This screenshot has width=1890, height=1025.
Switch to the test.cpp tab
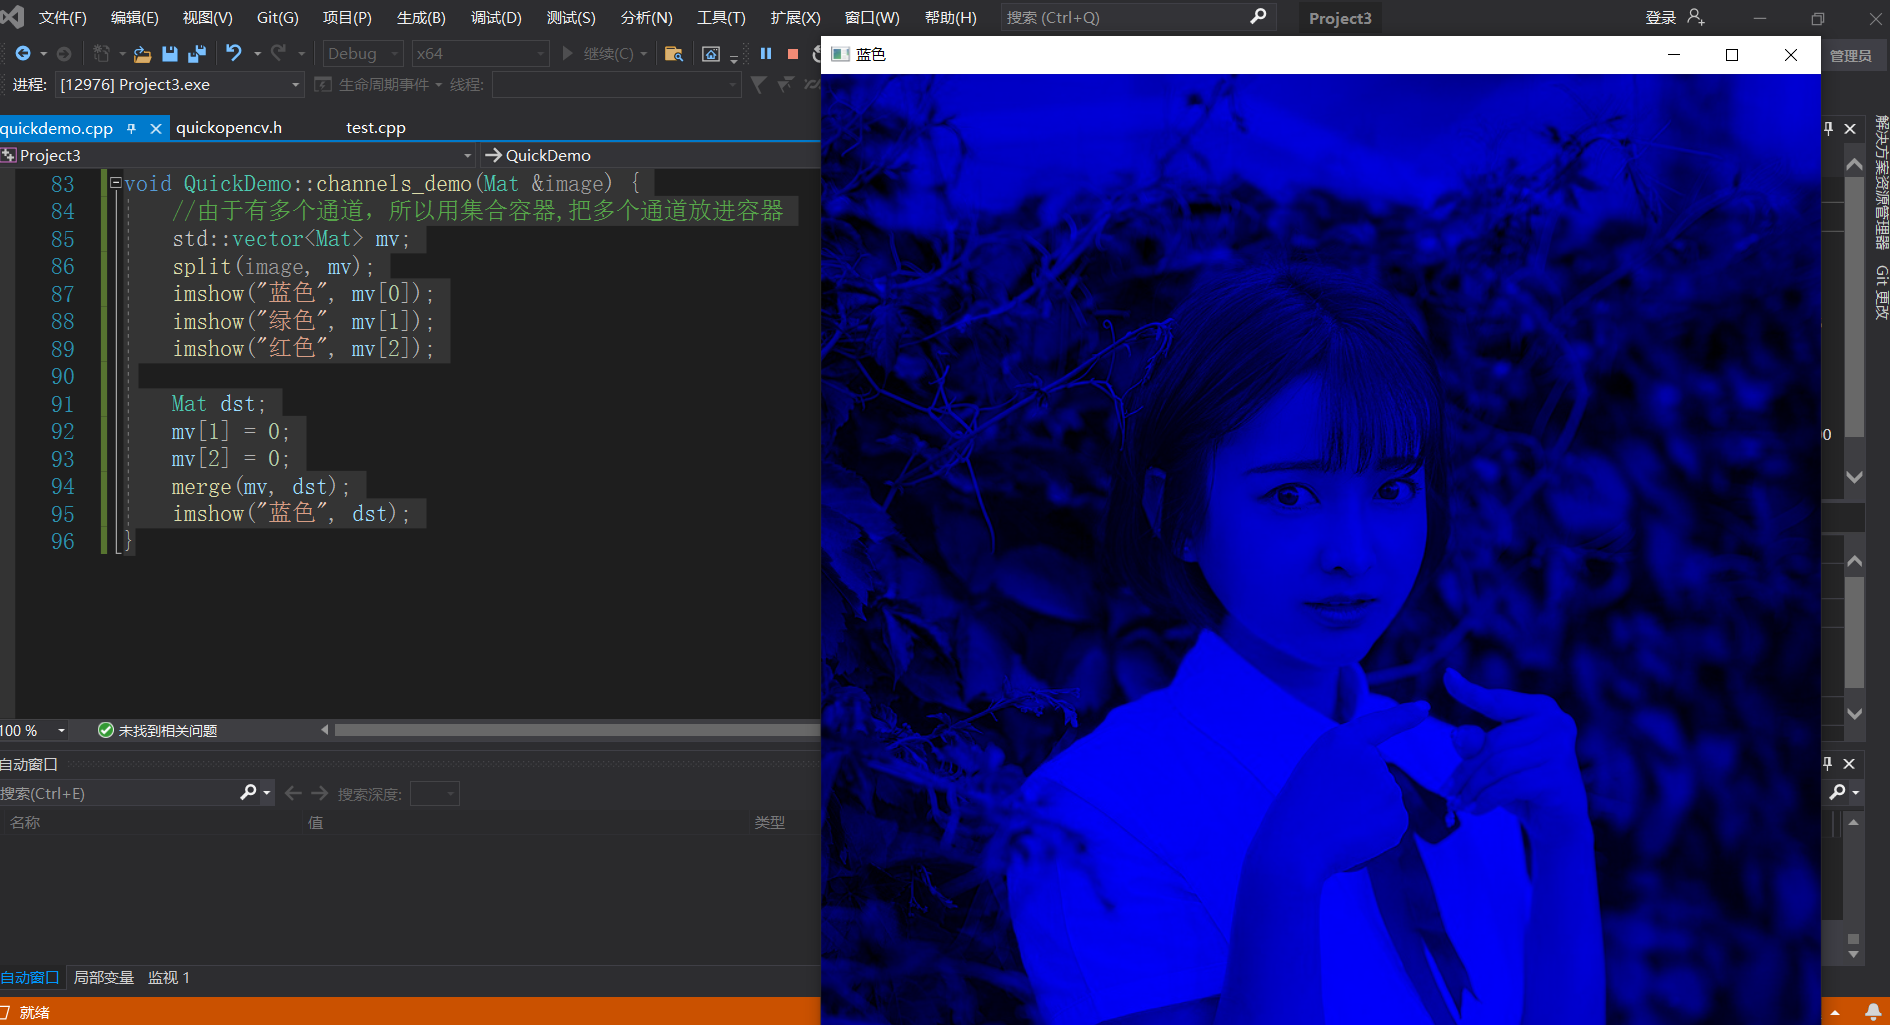376,128
